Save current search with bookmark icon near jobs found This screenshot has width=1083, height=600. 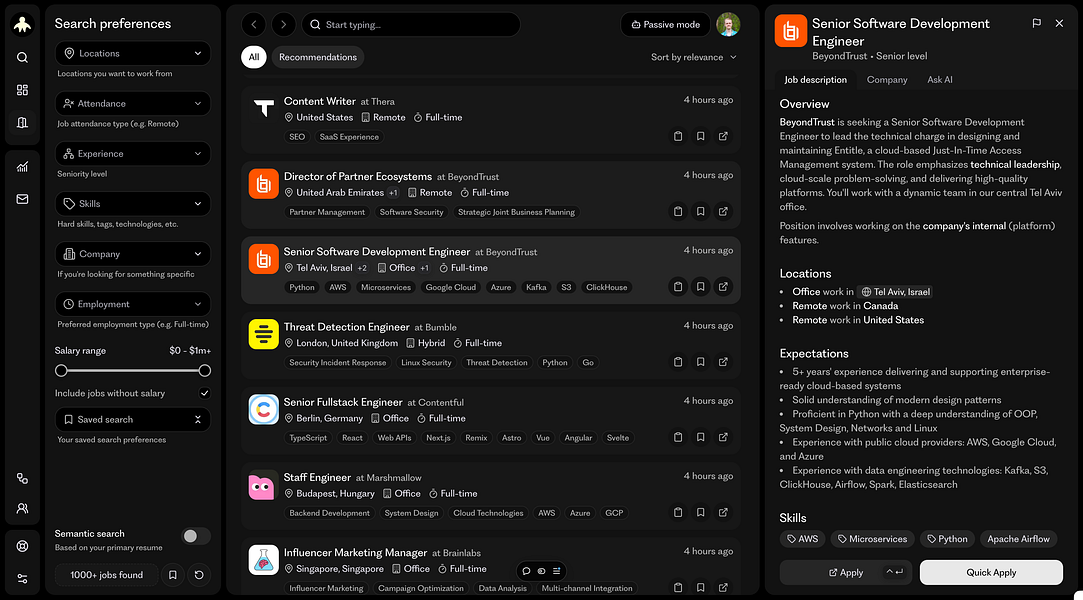click(x=173, y=574)
